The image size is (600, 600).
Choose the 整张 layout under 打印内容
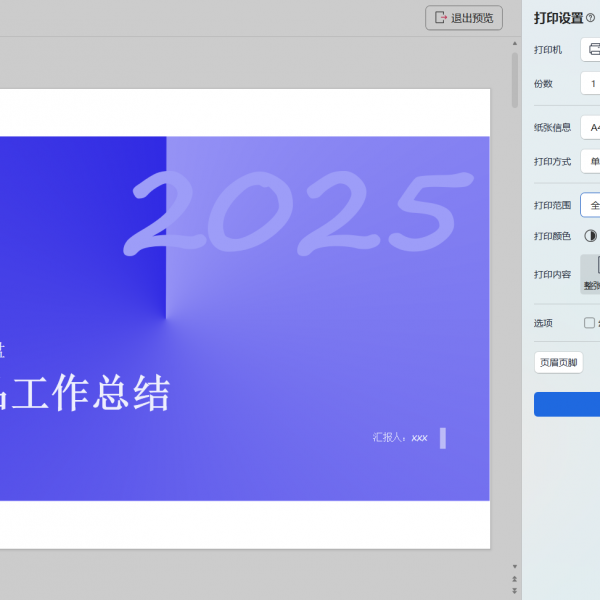(x=591, y=274)
